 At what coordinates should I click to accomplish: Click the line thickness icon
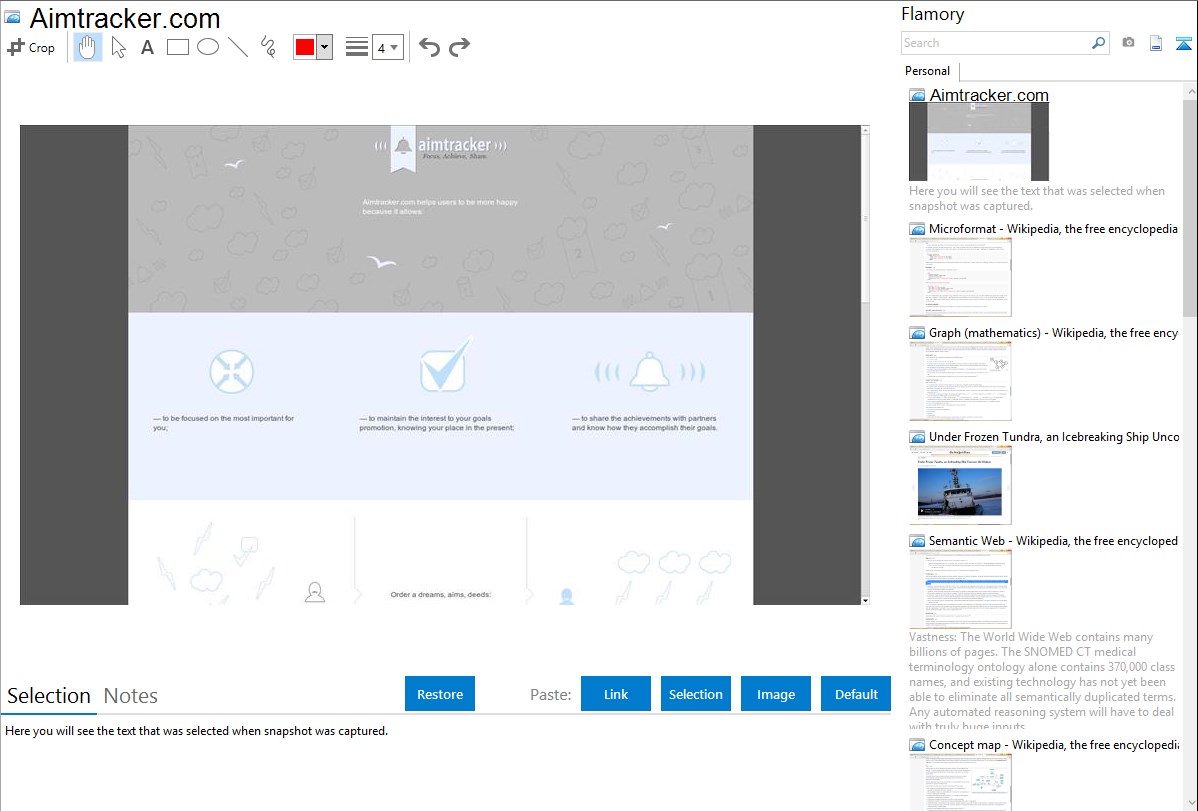click(356, 47)
